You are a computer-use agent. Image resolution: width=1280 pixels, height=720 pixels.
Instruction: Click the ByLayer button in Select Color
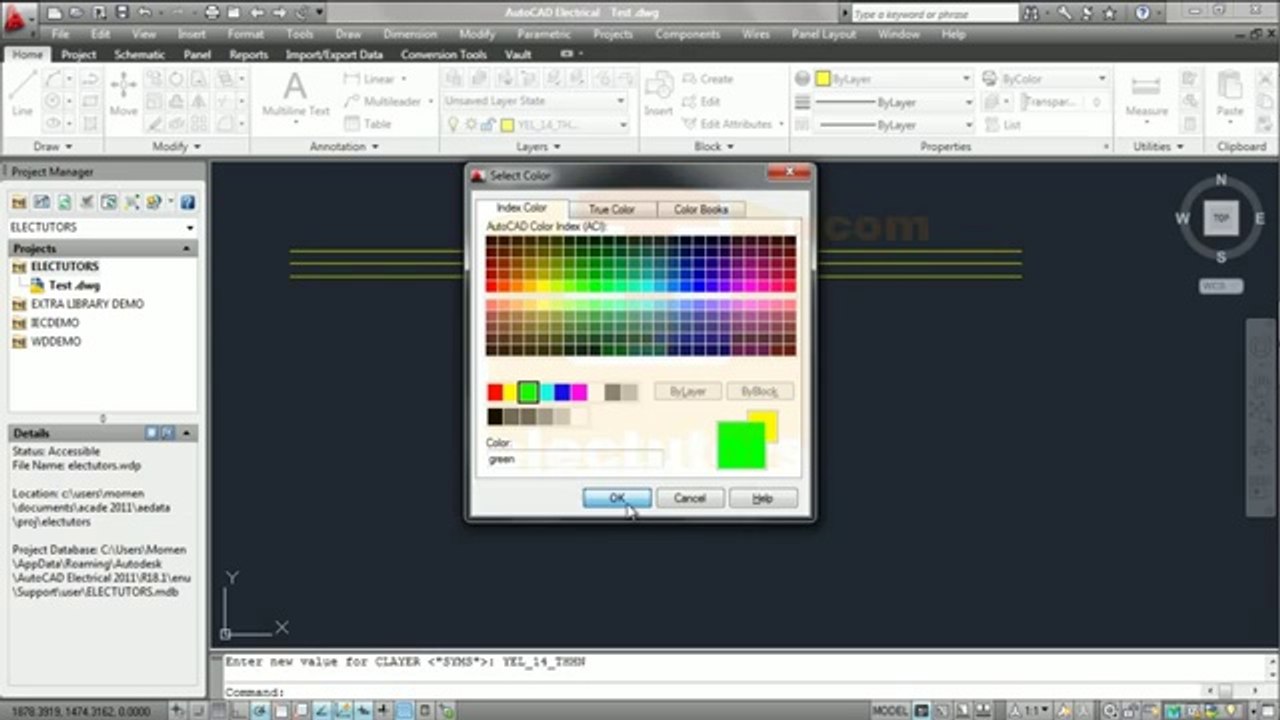(x=687, y=392)
